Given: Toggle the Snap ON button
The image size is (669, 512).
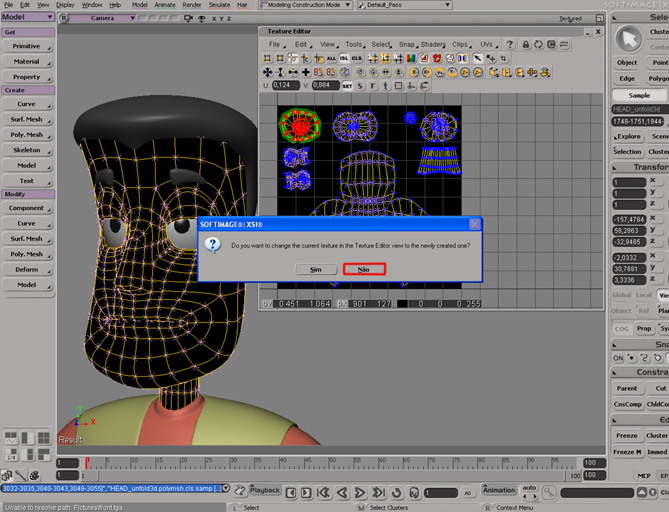Looking at the screenshot, I should coord(618,358).
